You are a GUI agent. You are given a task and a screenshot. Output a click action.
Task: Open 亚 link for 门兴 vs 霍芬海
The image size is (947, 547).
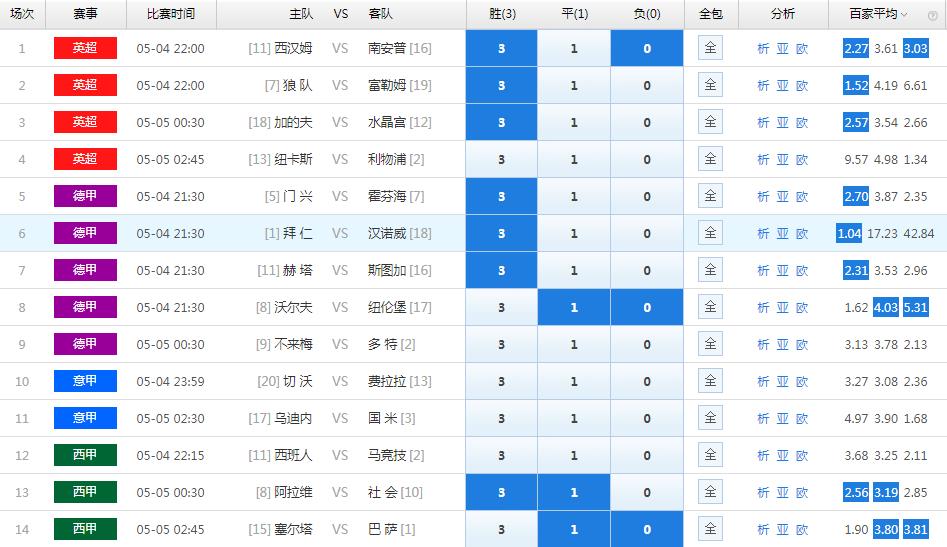[x=783, y=196]
